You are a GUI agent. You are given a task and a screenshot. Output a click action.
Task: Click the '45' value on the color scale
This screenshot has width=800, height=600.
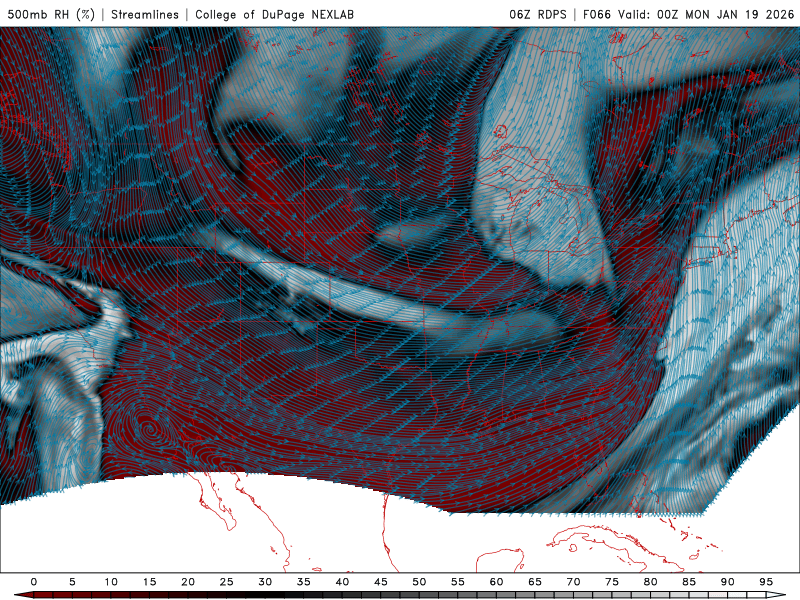[381, 582]
